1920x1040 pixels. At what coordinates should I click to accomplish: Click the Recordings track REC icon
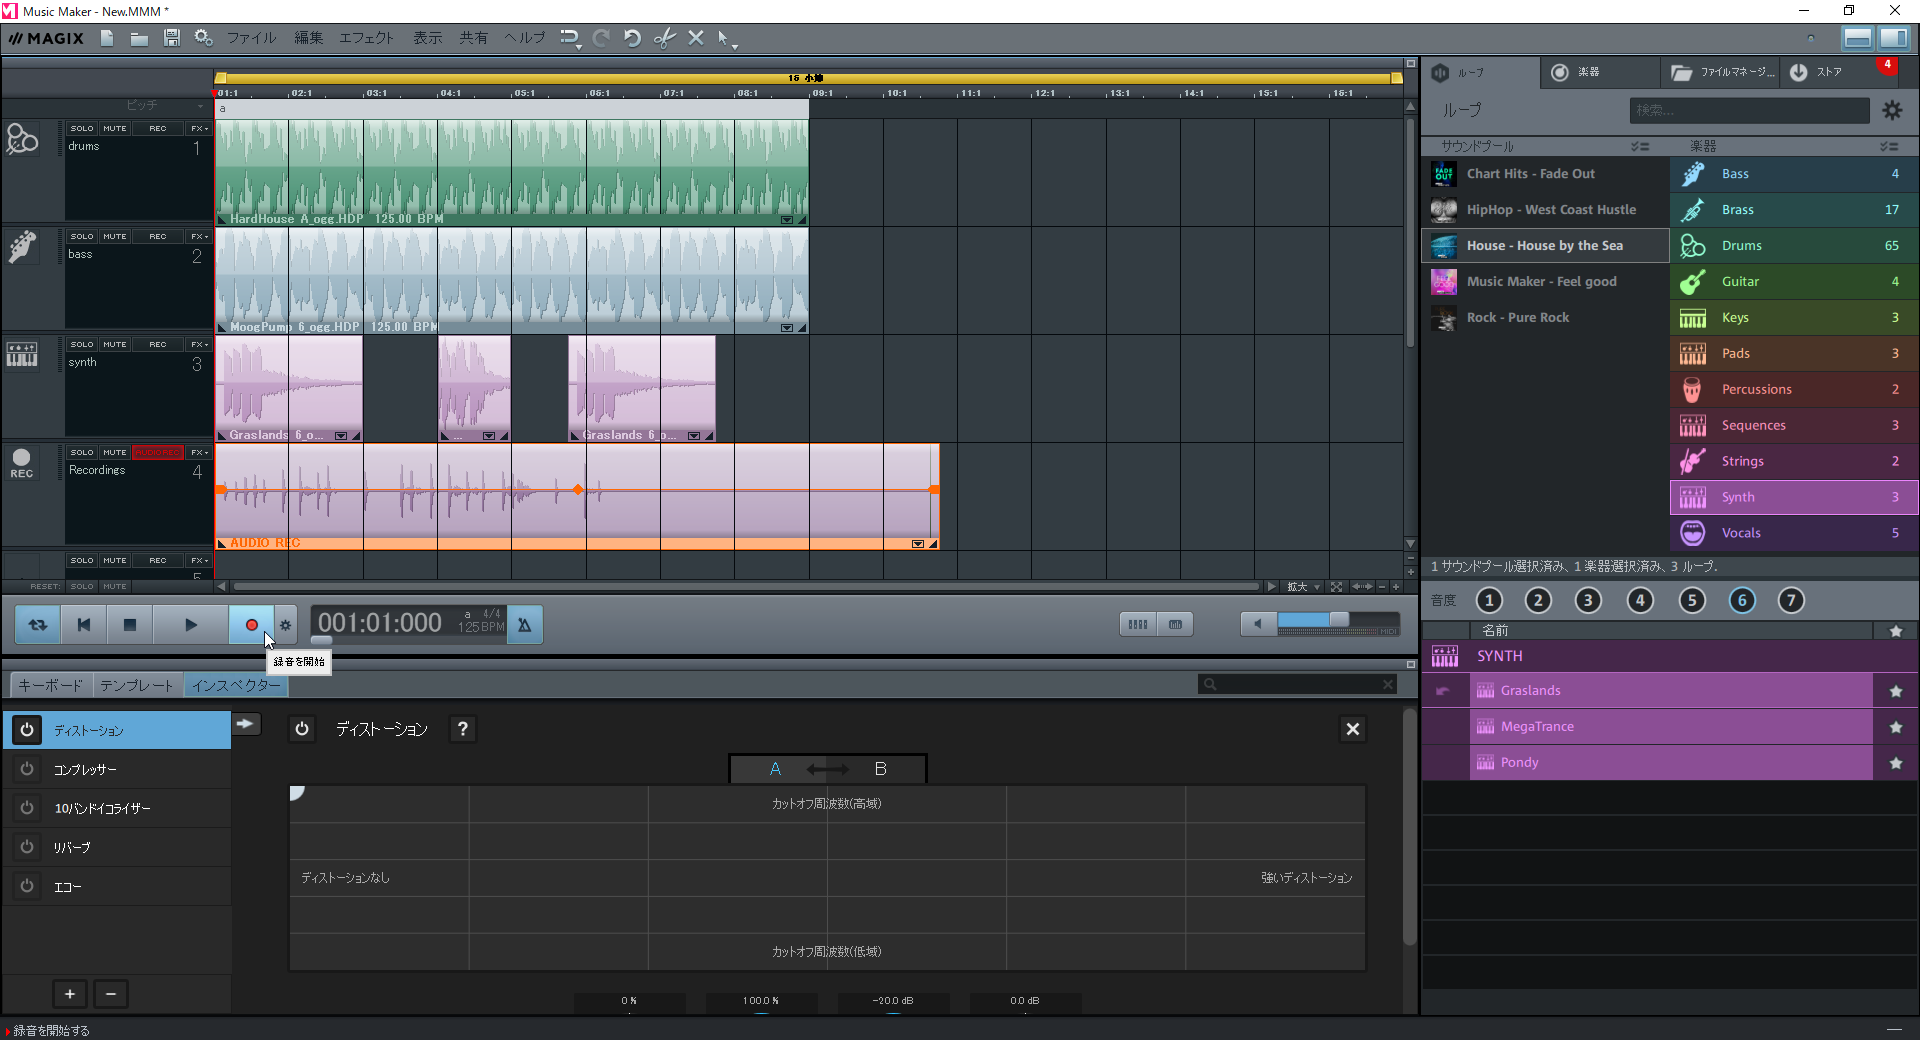22,462
